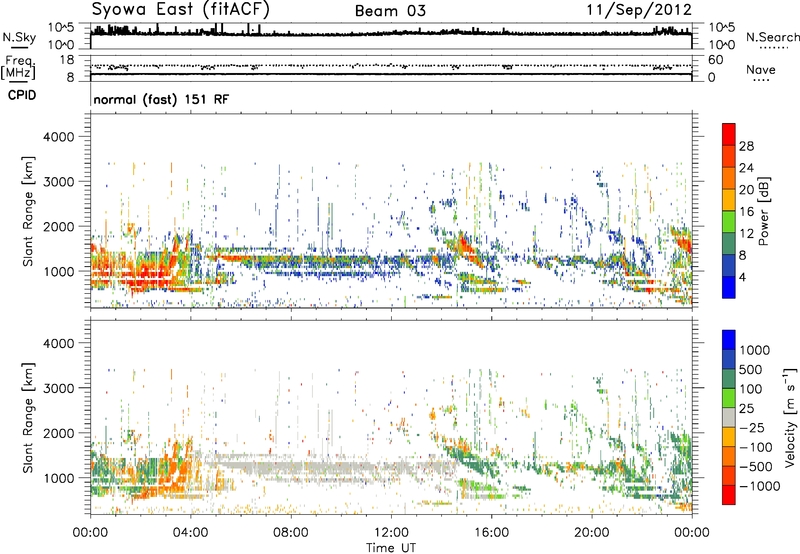Pick the gray segment of velocity colorbar
The width and height of the screenshot is (800, 554).
[729, 418]
